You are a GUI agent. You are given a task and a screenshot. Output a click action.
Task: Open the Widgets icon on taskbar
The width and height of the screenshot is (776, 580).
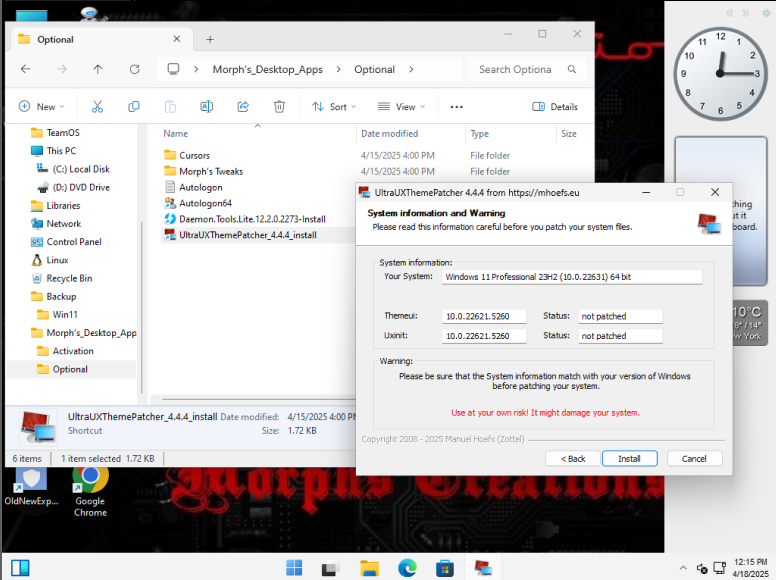[x=20, y=568]
